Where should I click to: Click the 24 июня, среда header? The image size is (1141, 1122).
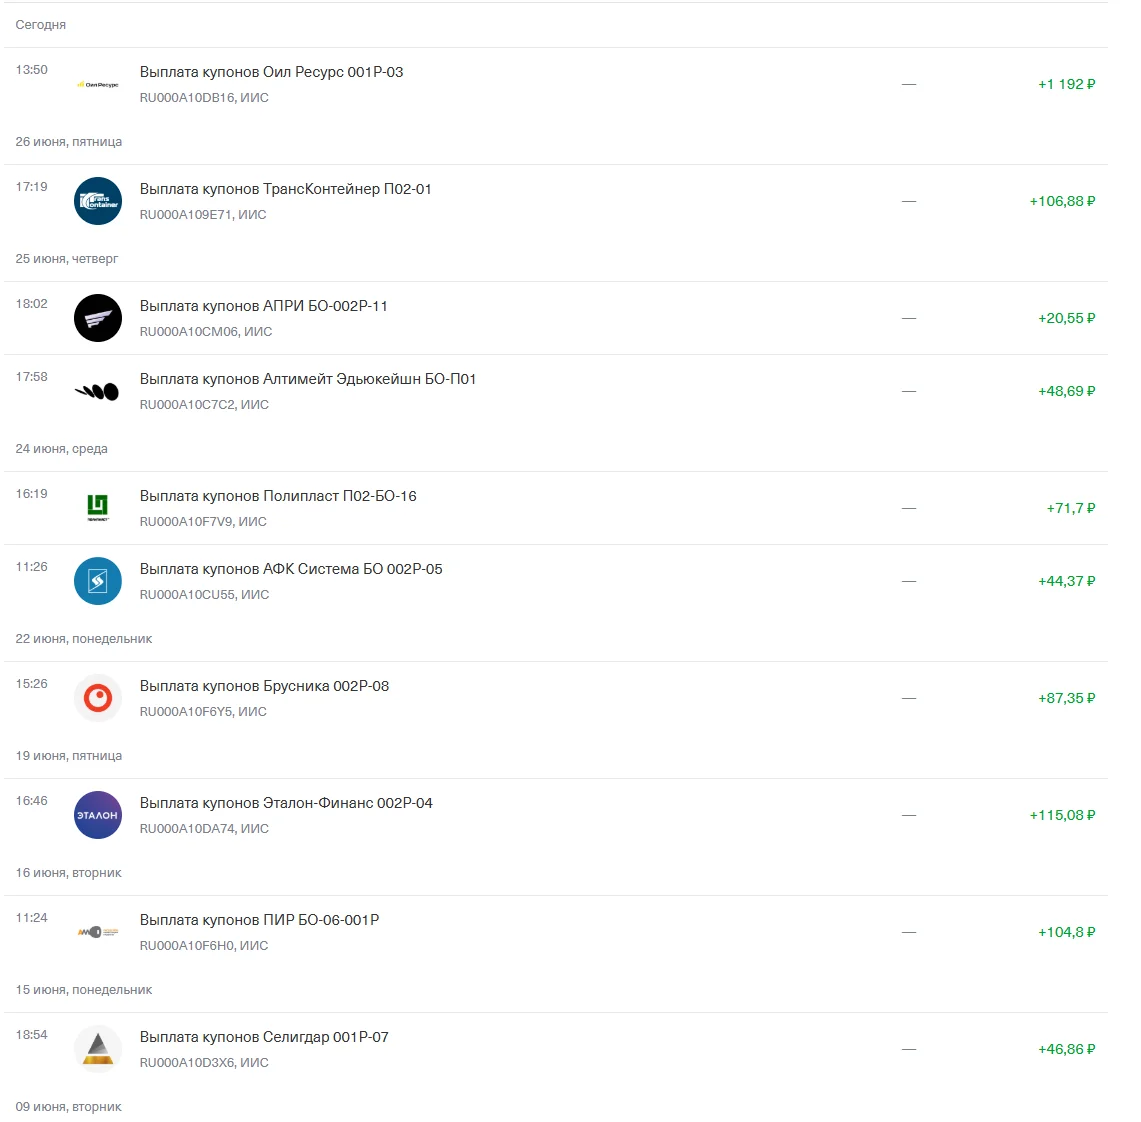coord(61,449)
